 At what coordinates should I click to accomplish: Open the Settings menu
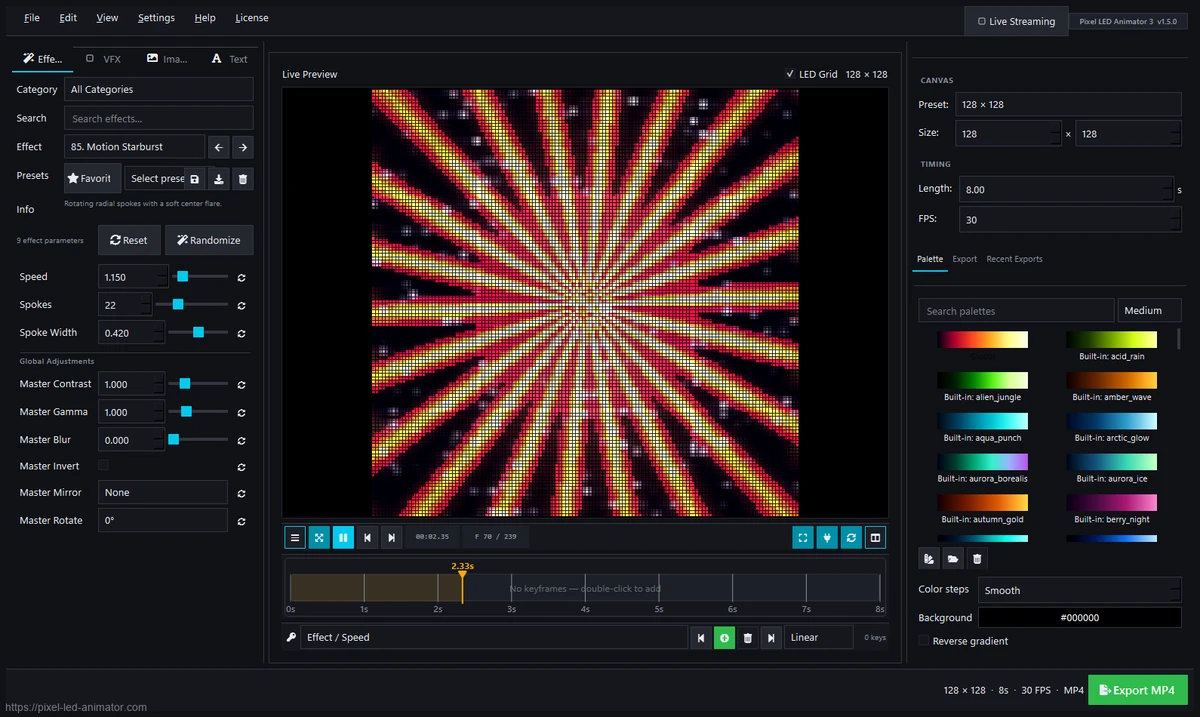156,18
